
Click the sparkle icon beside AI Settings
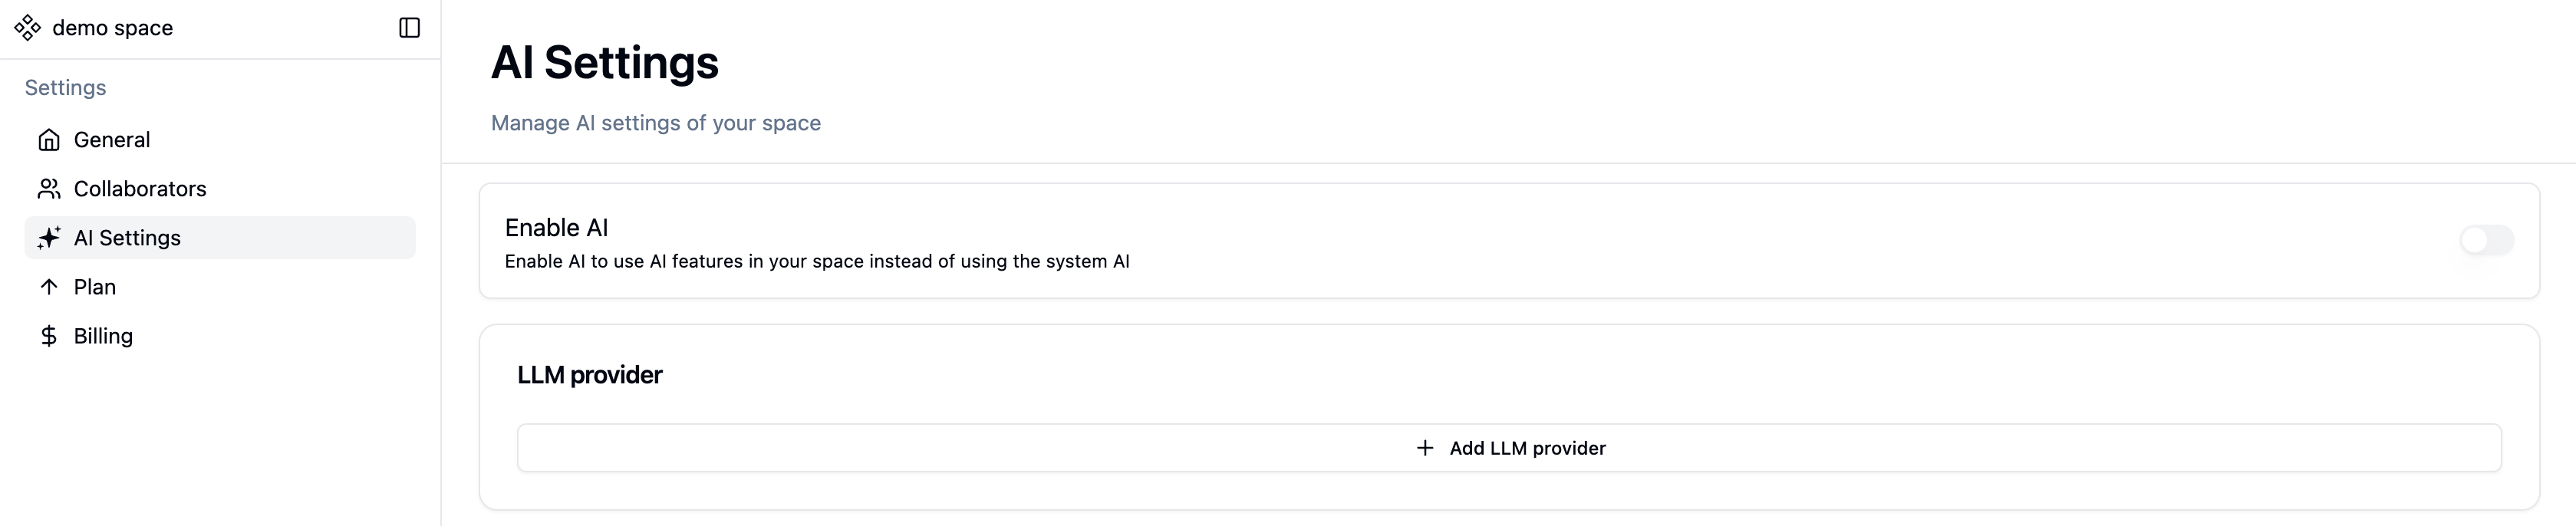click(x=49, y=238)
